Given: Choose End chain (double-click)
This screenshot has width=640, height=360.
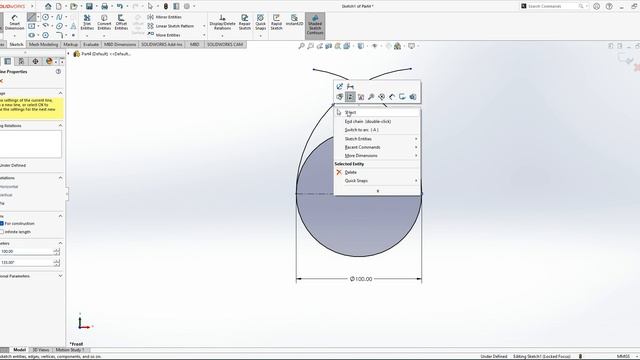Looking at the screenshot, I should pyautogui.click(x=377, y=121).
